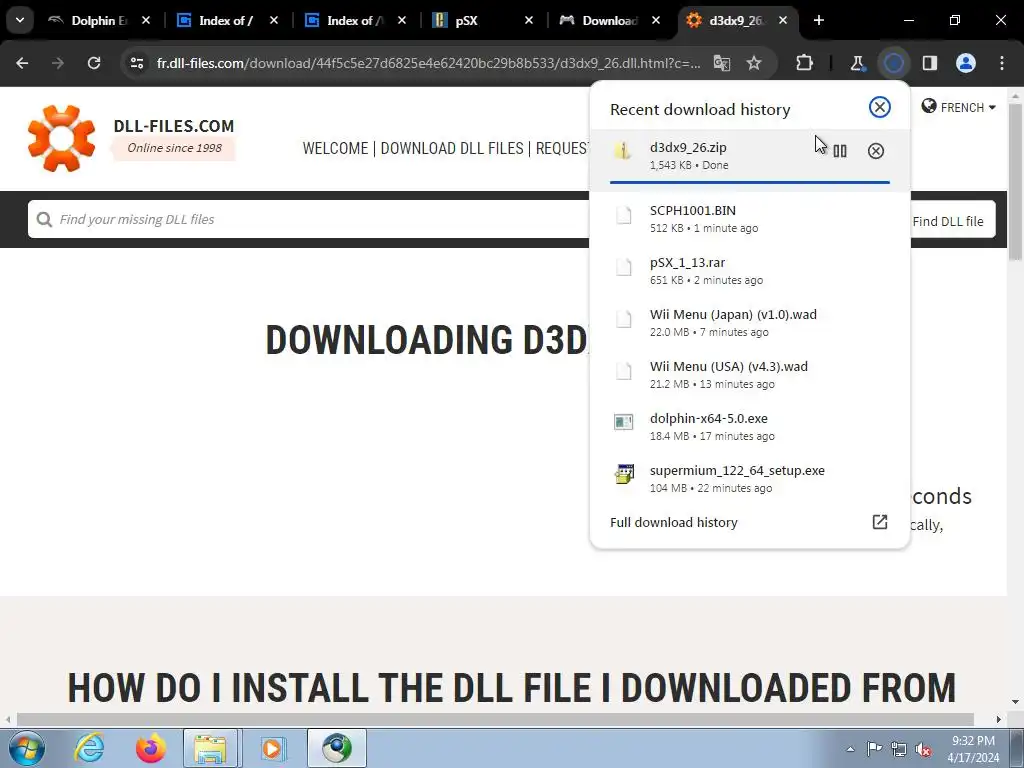The image size is (1024, 768).
Task: Cancel the d3dx9_26.zip download
Action: (x=876, y=151)
